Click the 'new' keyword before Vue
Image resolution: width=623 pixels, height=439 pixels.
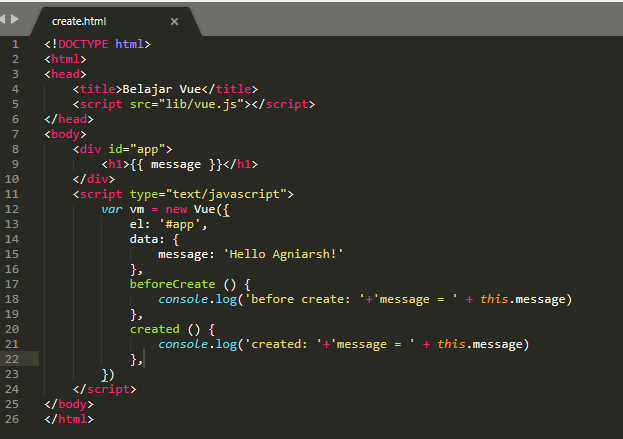click(x=176, y=209)
